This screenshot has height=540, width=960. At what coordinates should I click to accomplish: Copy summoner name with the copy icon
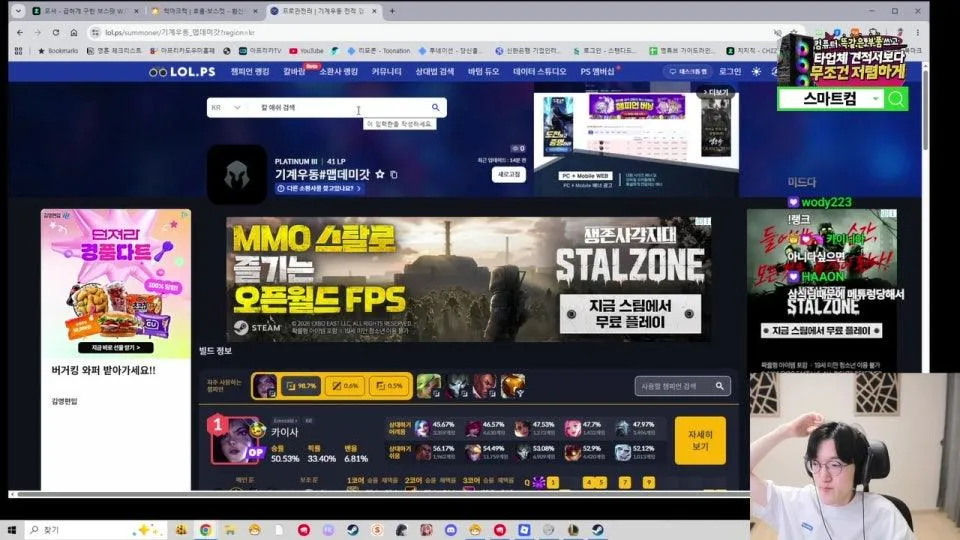[394, 174]
